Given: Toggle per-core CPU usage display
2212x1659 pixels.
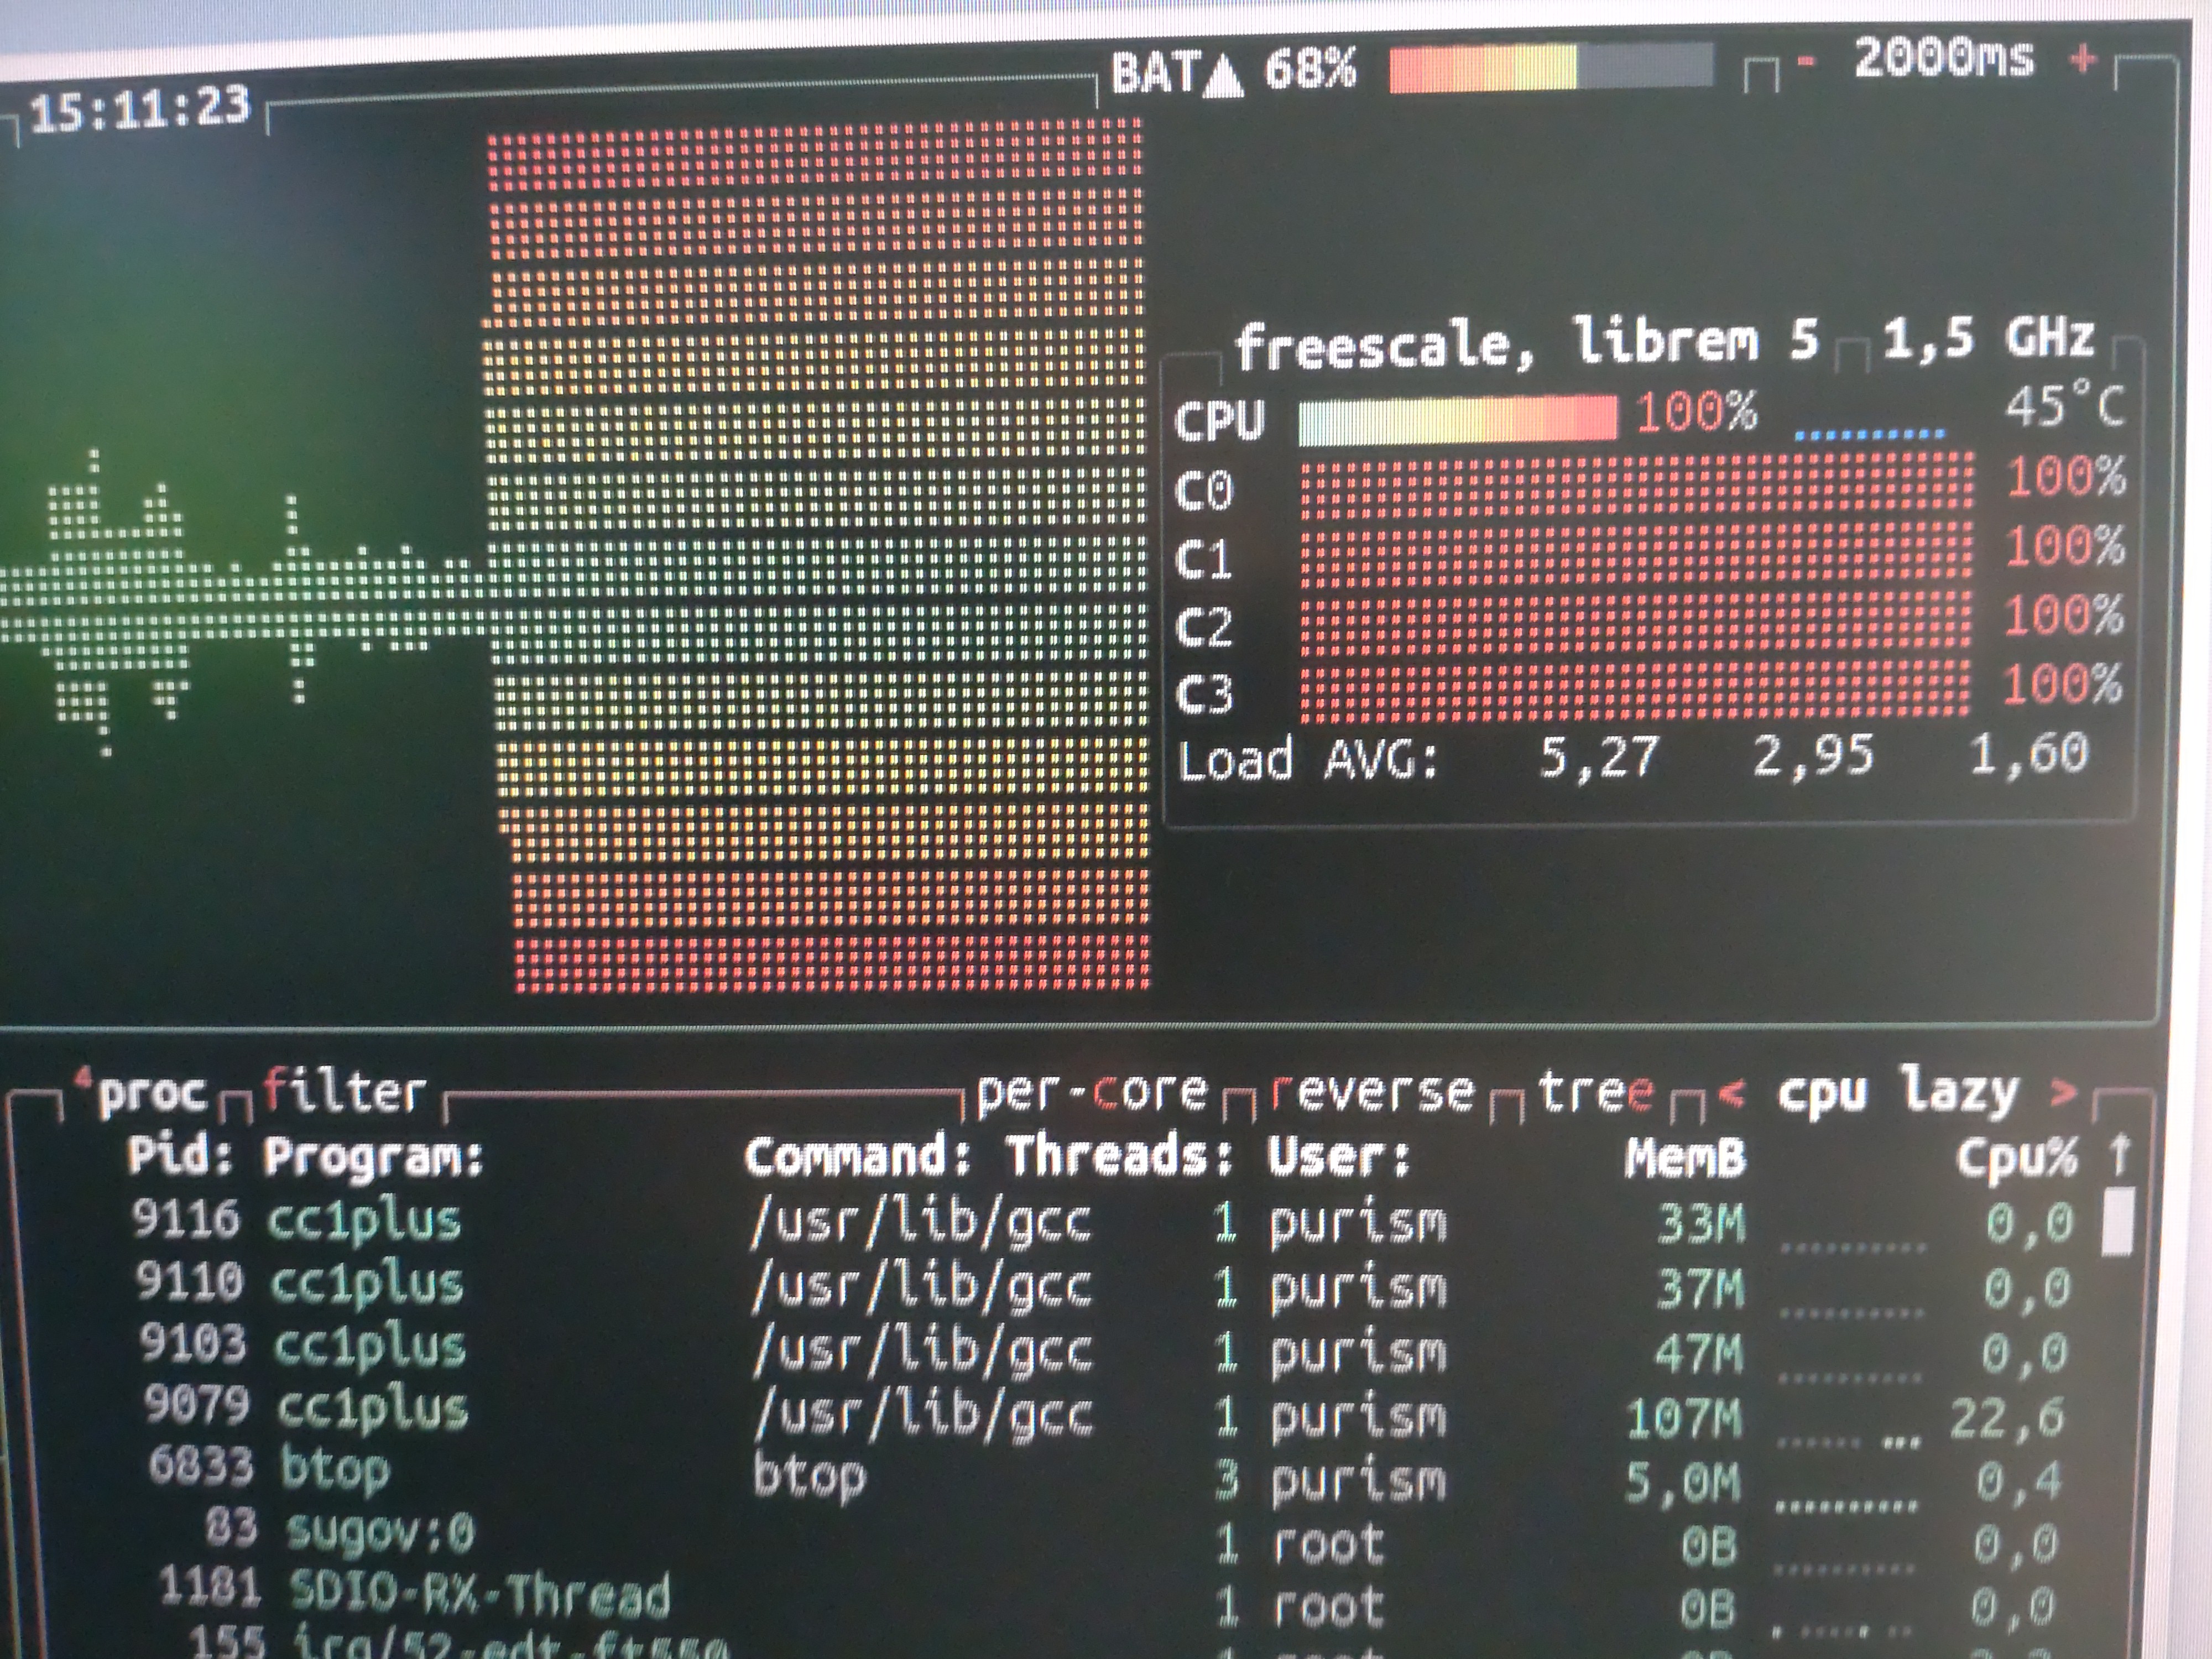Looking at the screenshot, I should pyautogui.click(x=1092, y=1092).
